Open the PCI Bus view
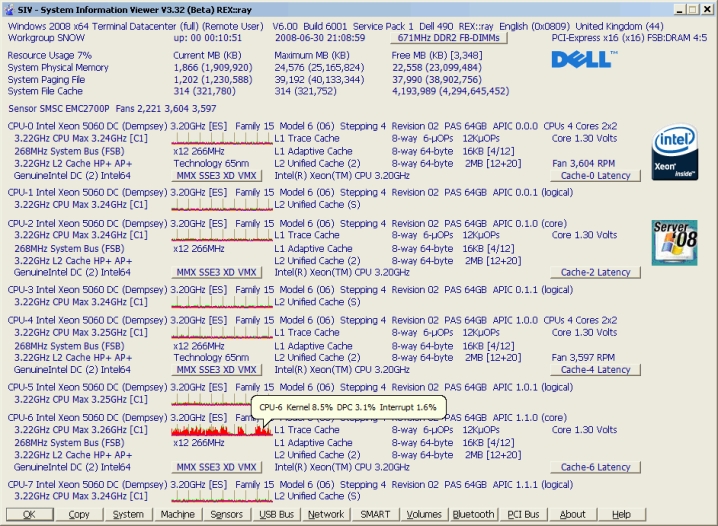Viewport: 718px width, 526px height. click(x=524, y=514)
